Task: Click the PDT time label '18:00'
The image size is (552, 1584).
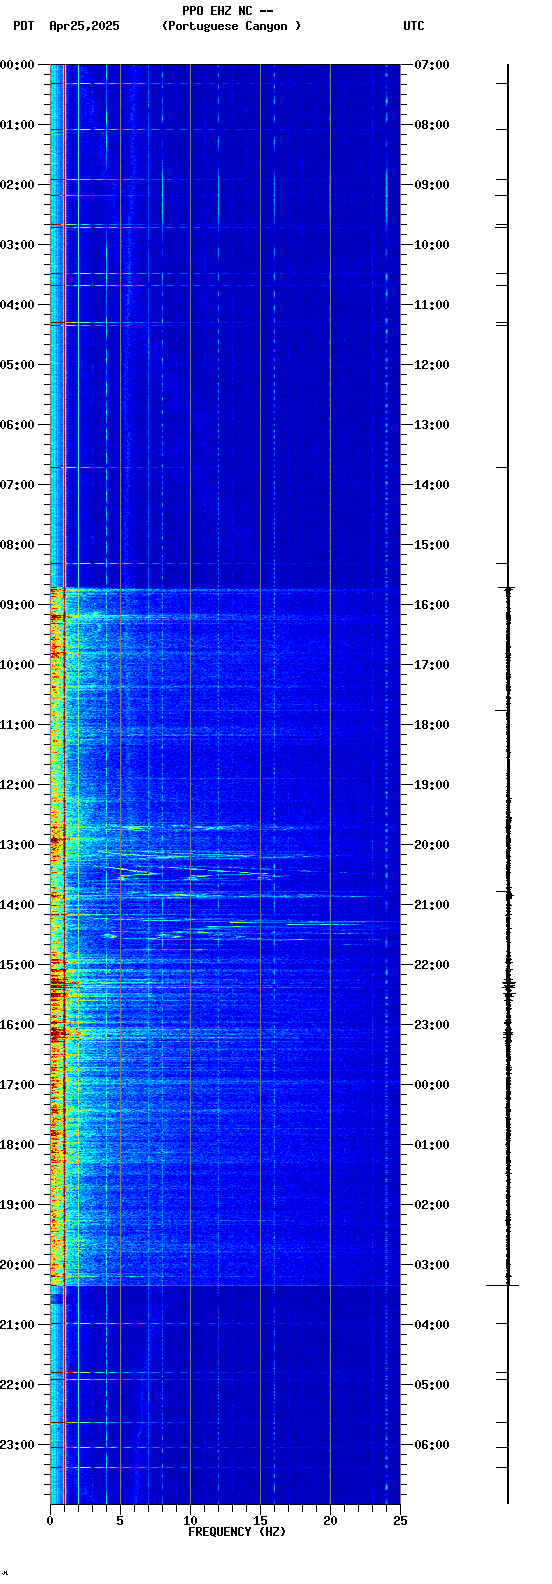Action: coord(17,1145)
